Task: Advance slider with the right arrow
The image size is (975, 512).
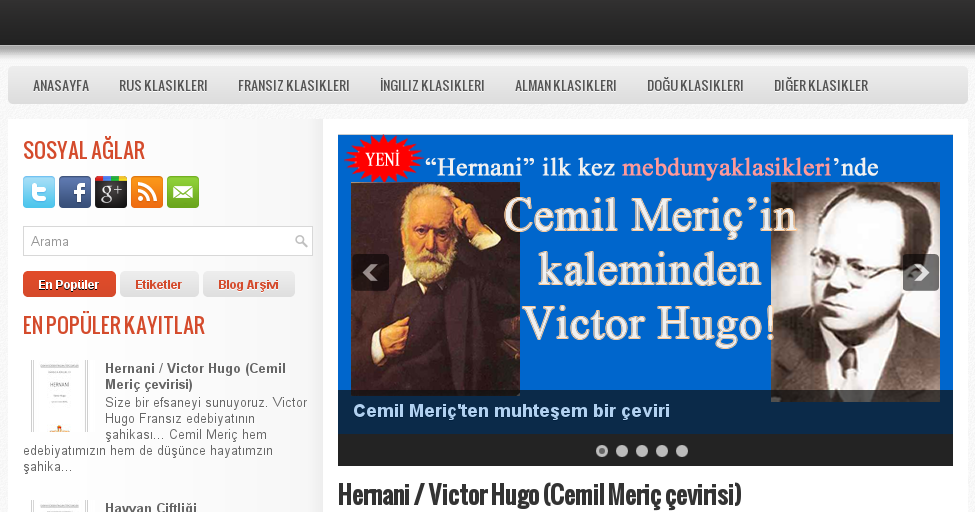Action: click(x=921, y=272)
